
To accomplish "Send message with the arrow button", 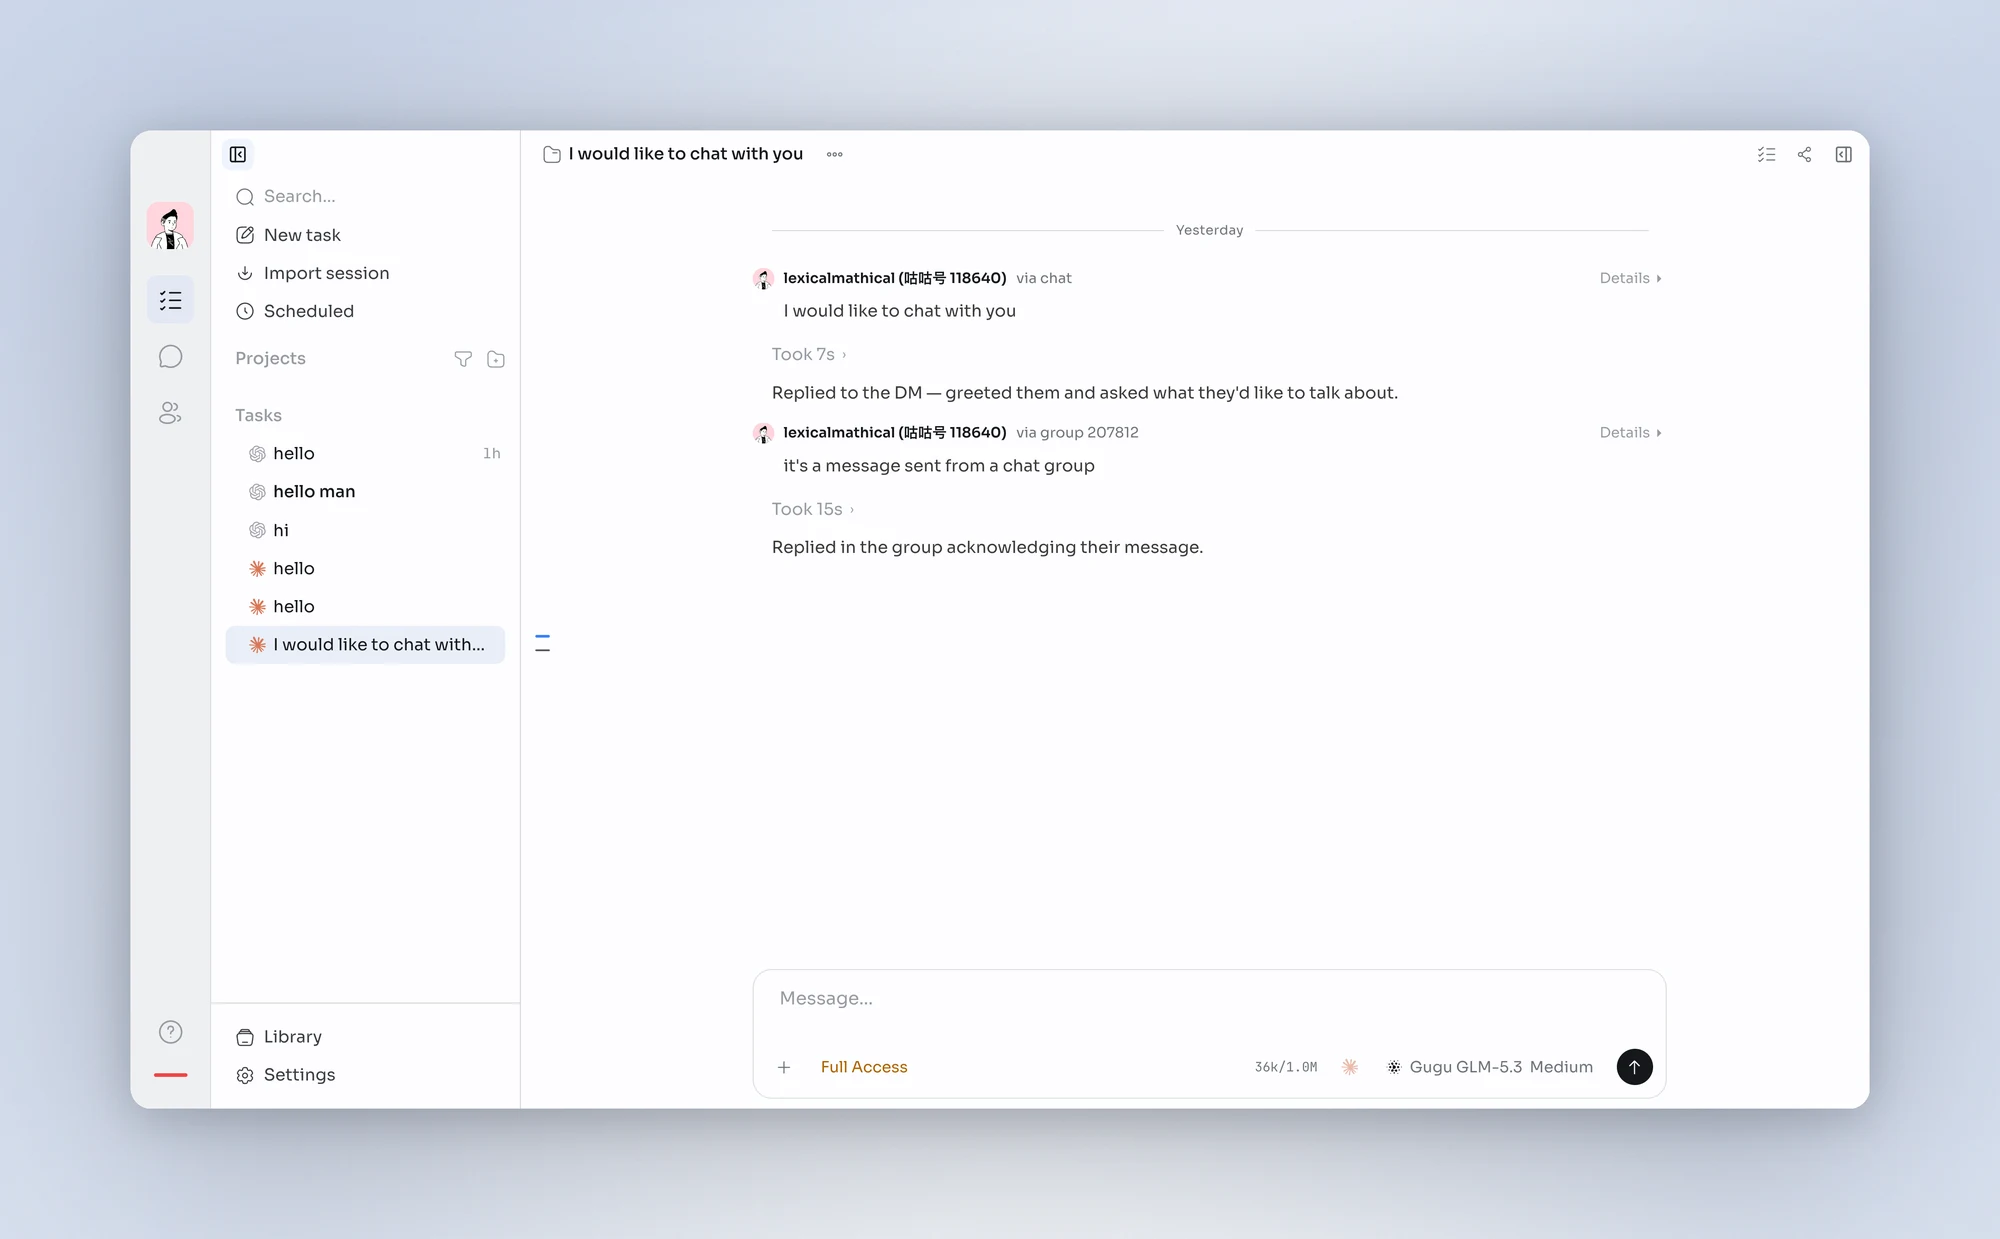I will (x=1635, y=1067).
